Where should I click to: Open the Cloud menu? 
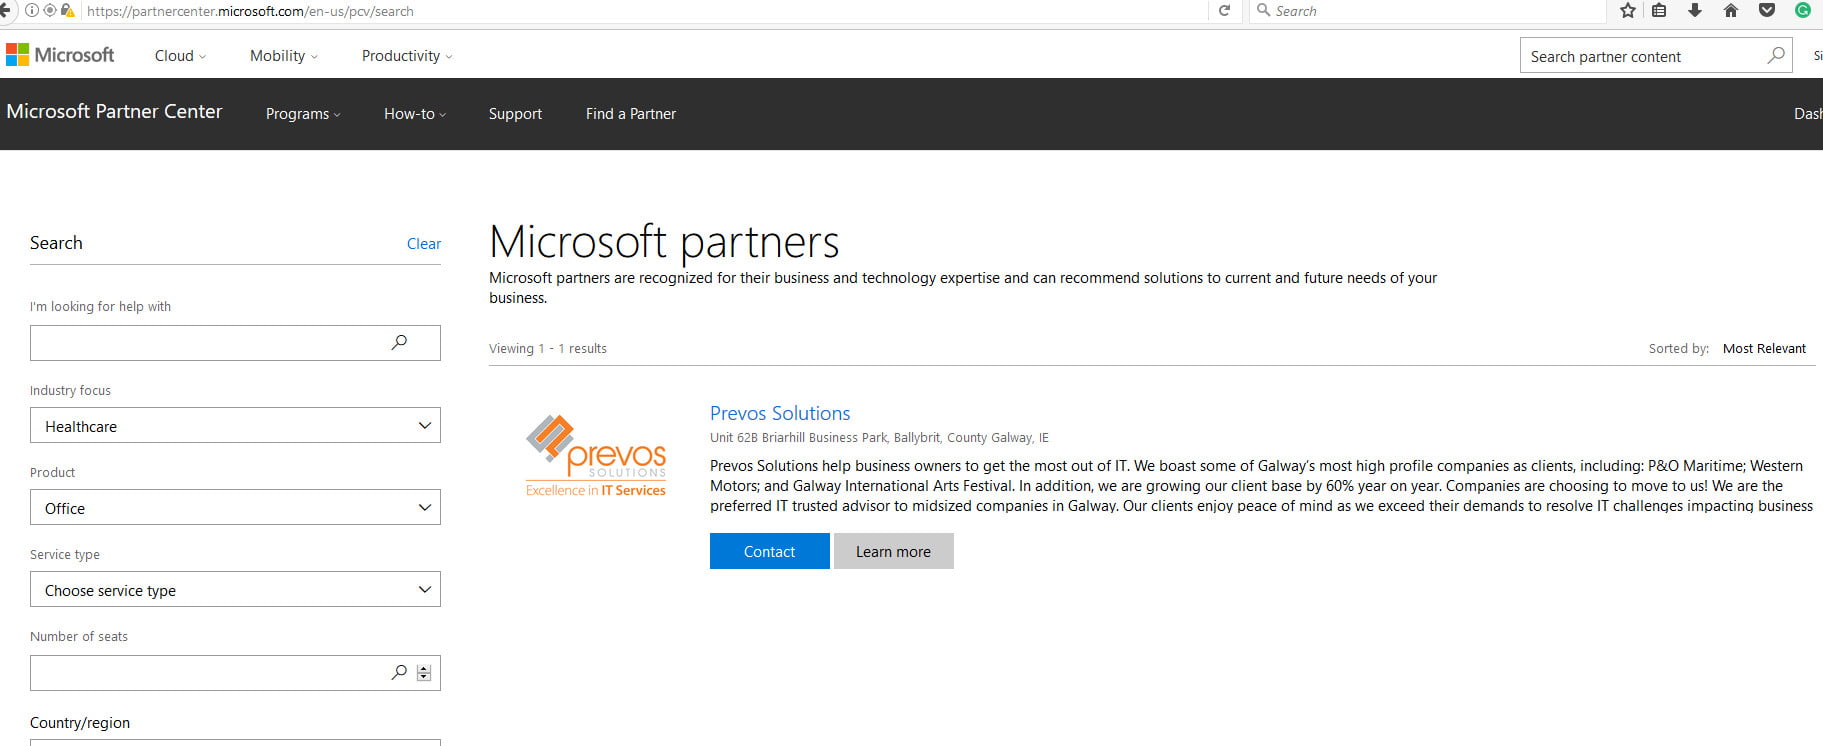[180, 56]
